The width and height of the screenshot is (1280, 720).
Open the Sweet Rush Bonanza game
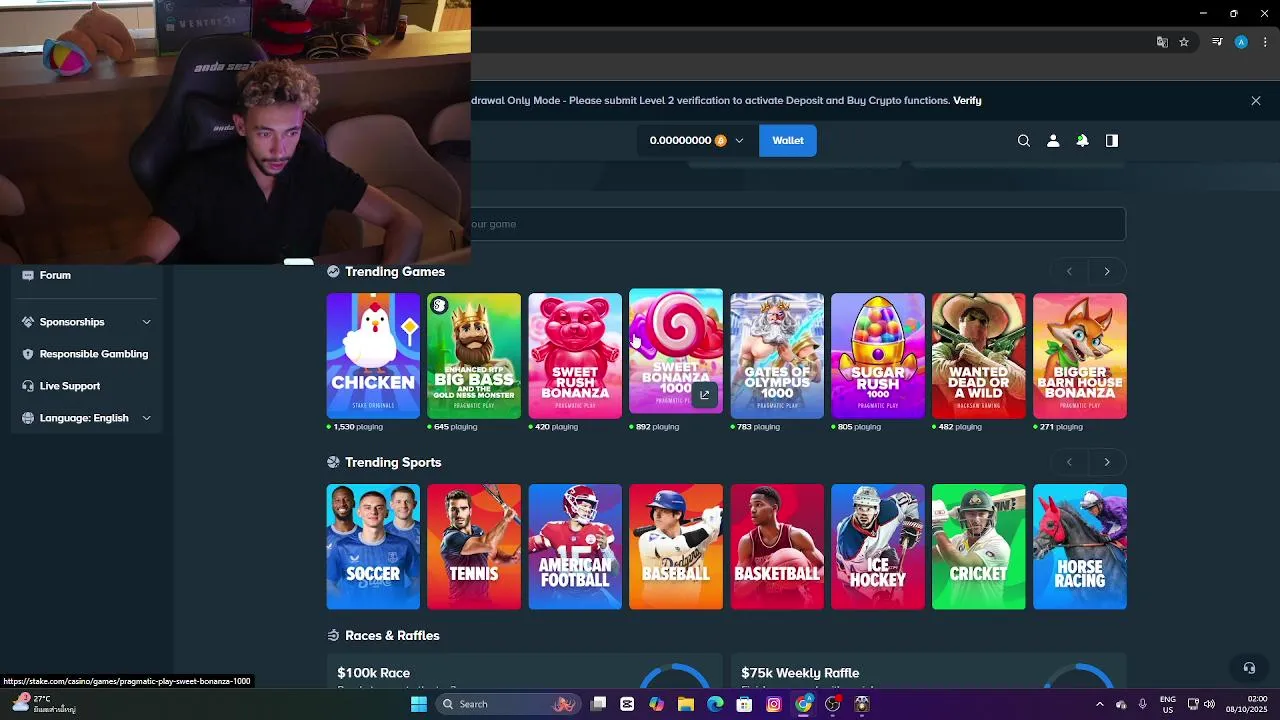click(575, 356)
